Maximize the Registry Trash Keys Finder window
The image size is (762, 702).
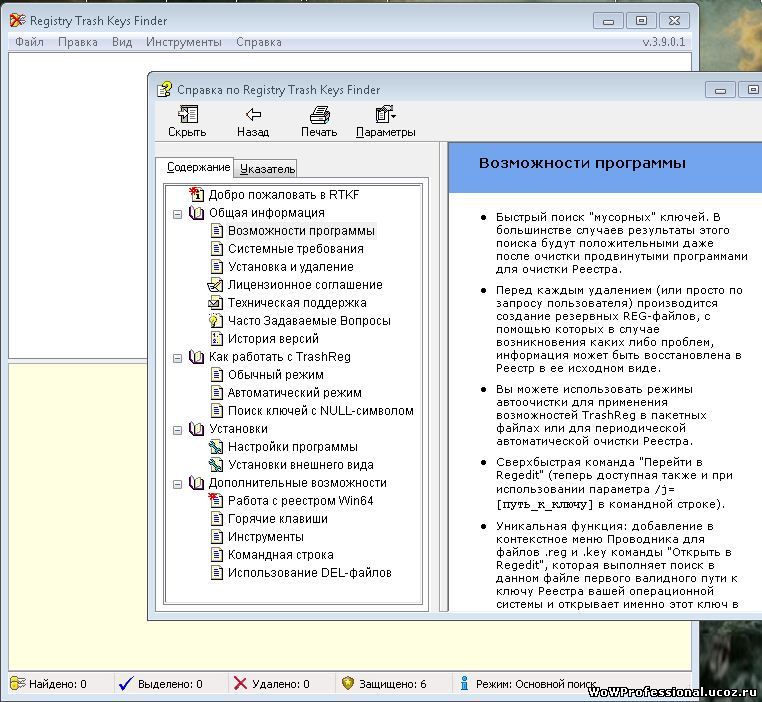(x=641, y=20)
